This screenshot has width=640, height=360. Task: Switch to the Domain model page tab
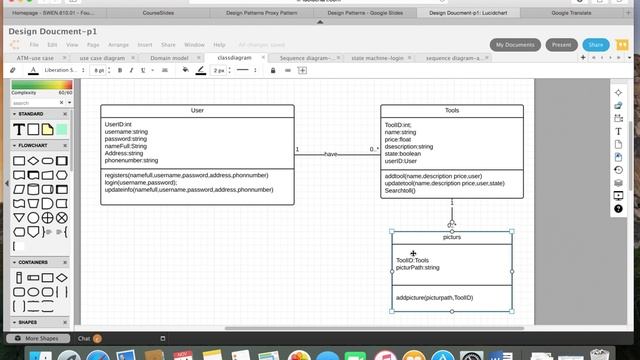click(x=169, y=58)
